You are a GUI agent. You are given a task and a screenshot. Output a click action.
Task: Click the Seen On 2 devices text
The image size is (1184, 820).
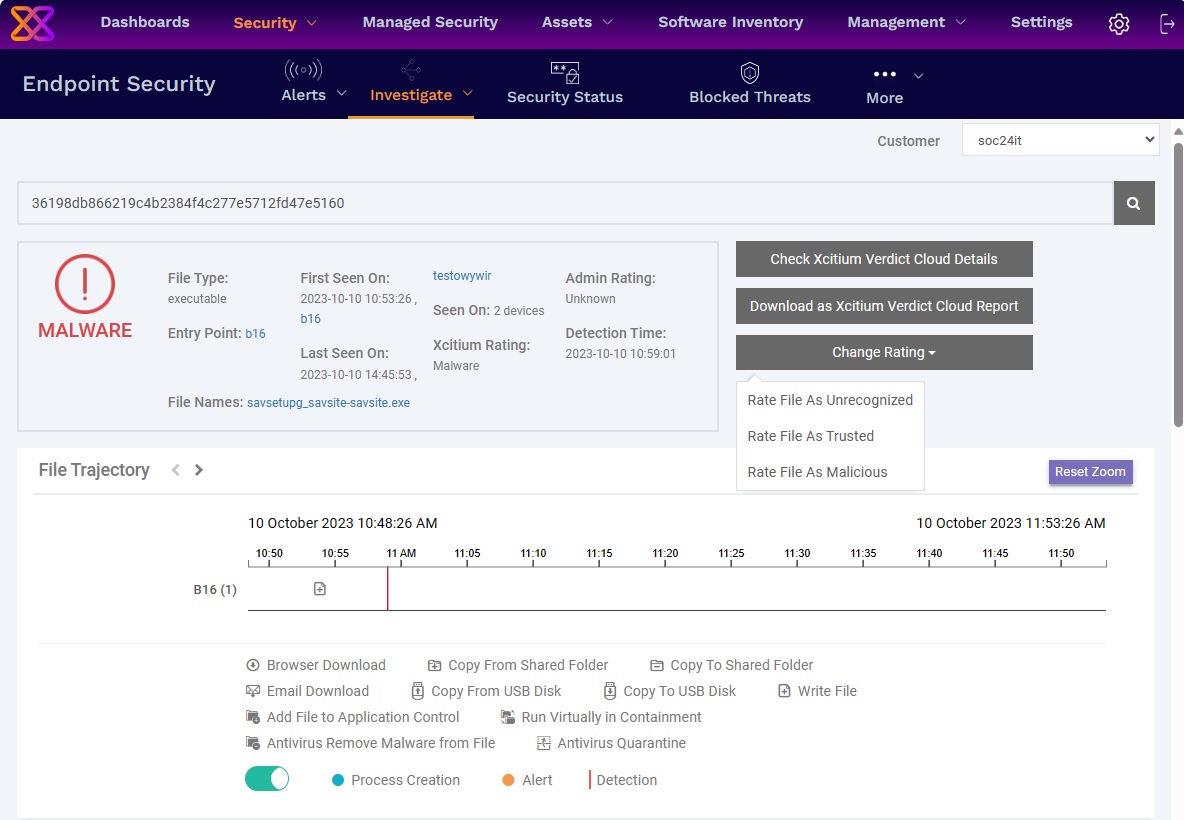point(489,310)
